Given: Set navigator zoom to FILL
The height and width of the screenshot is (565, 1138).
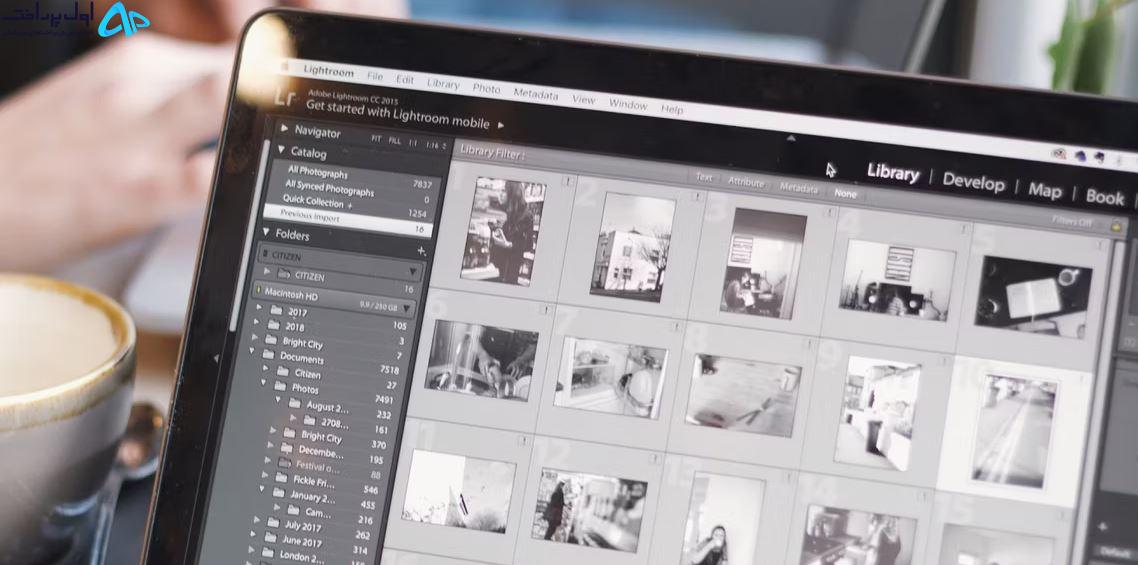Looking at the screenshot, I should 394,140.
